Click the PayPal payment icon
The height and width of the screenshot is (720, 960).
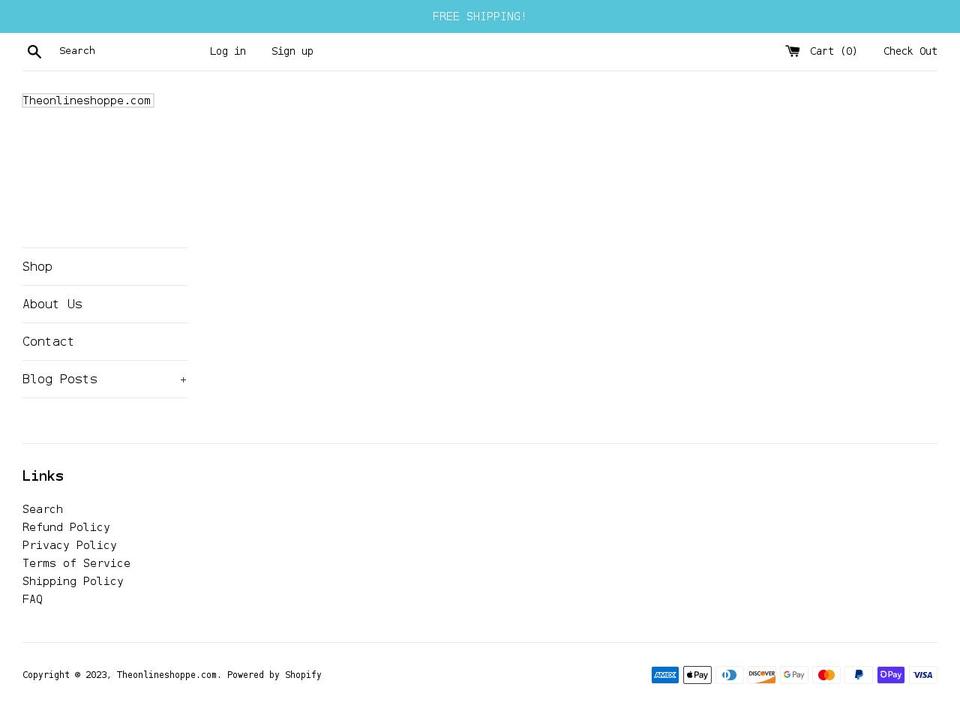[858, 675]
